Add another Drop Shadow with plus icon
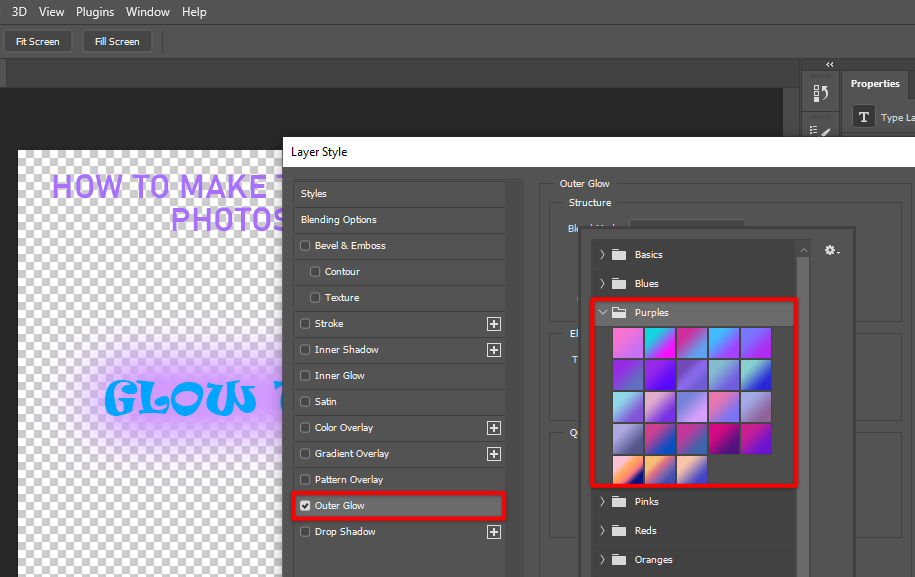The width and height of the screenshot is (915, 577). point(493,532)
